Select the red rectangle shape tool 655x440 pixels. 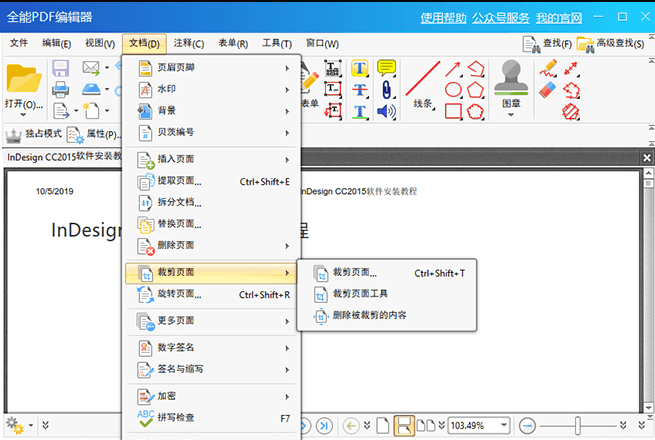point(453,112)
